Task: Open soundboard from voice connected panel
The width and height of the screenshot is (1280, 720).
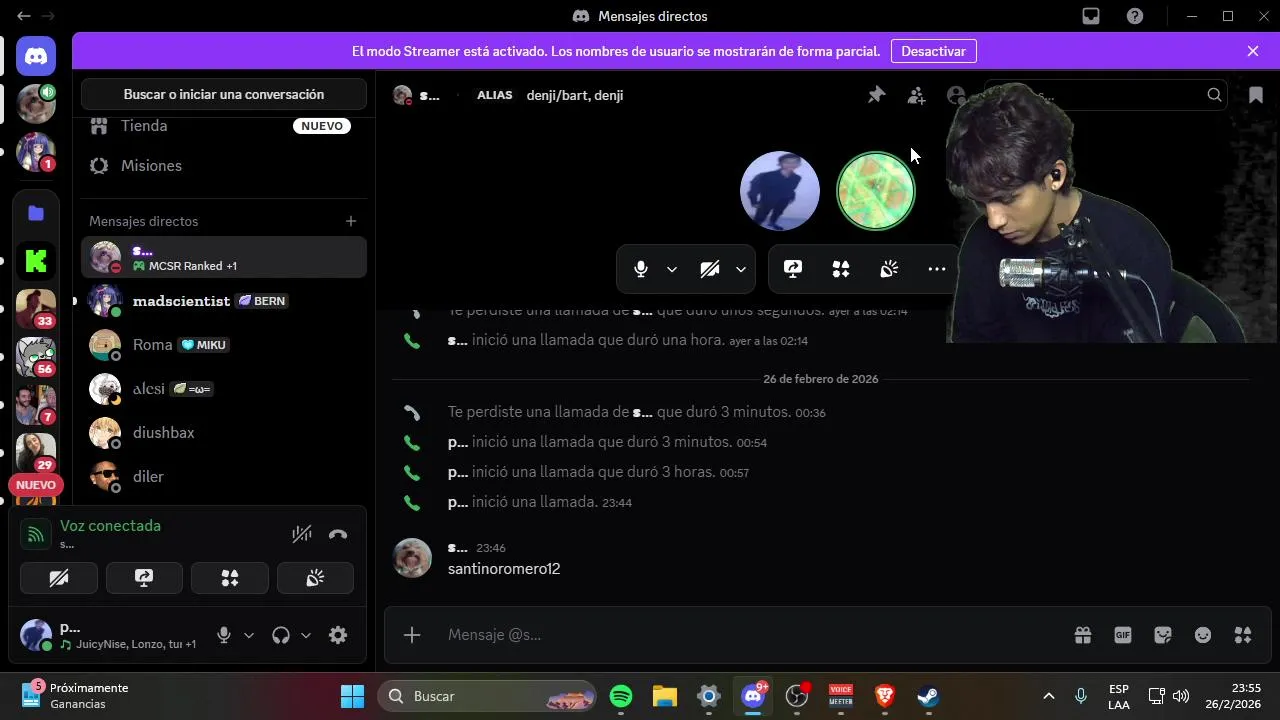Action: [x=315, y=578]
